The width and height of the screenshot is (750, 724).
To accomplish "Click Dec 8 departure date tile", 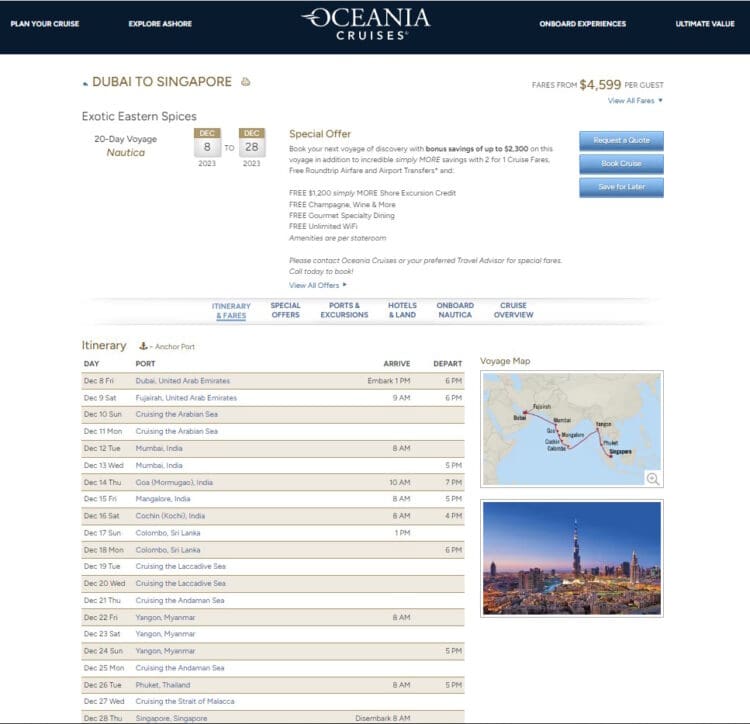I will tap(207, 143).
